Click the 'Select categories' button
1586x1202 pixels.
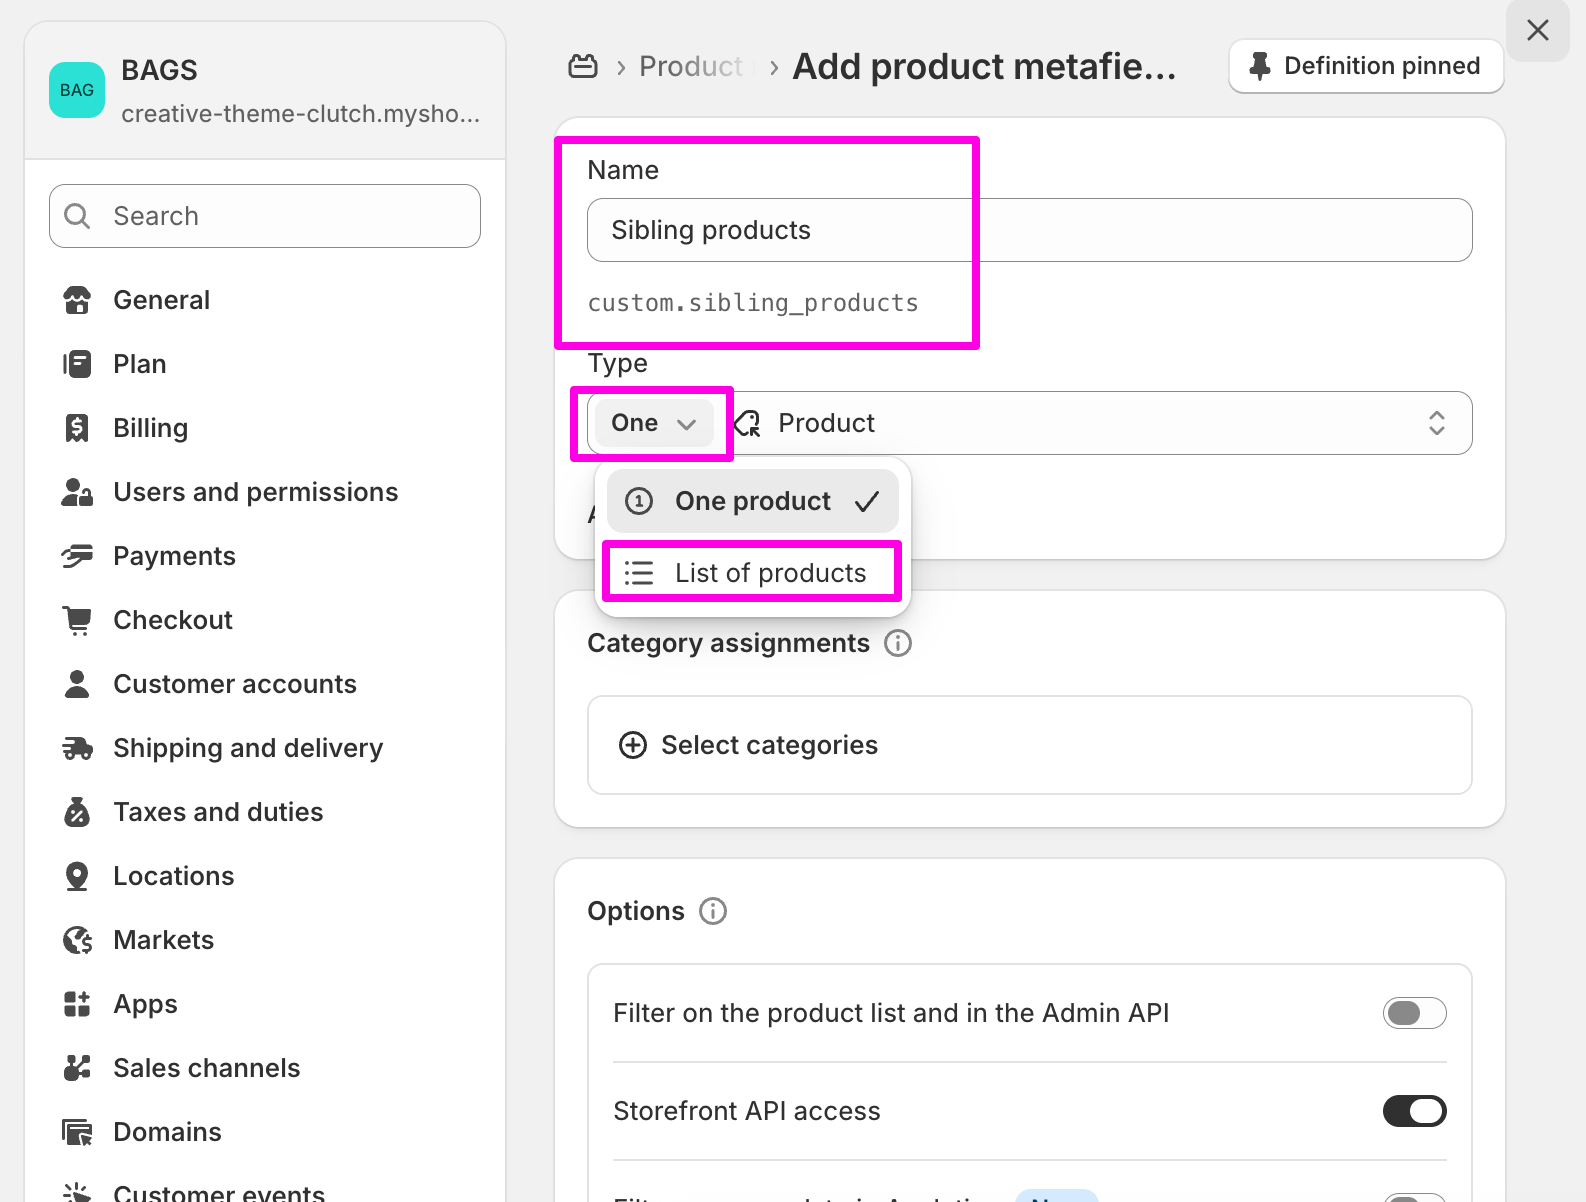[749, 745]
